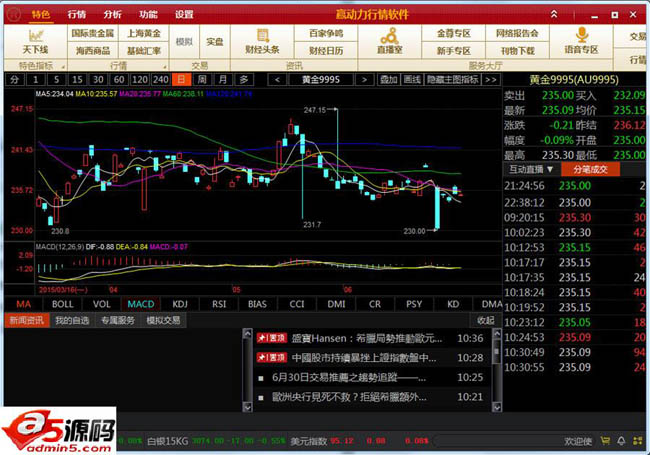Screen dimensions: 650x455
Task: Open the 分析 menu
Action: tap(112, 14)
